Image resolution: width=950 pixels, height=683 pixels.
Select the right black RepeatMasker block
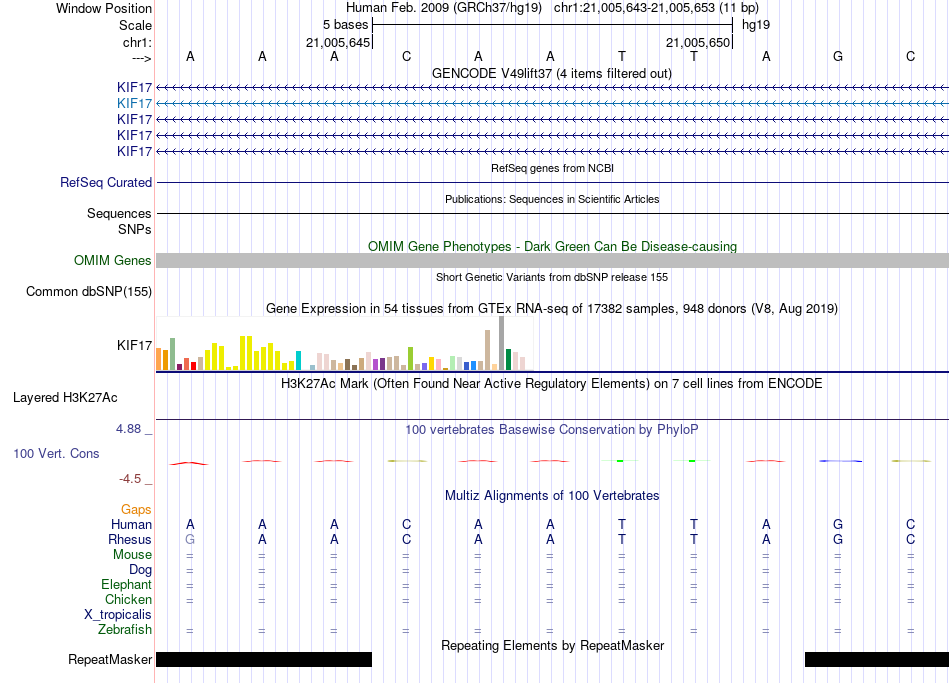point(877,659)
